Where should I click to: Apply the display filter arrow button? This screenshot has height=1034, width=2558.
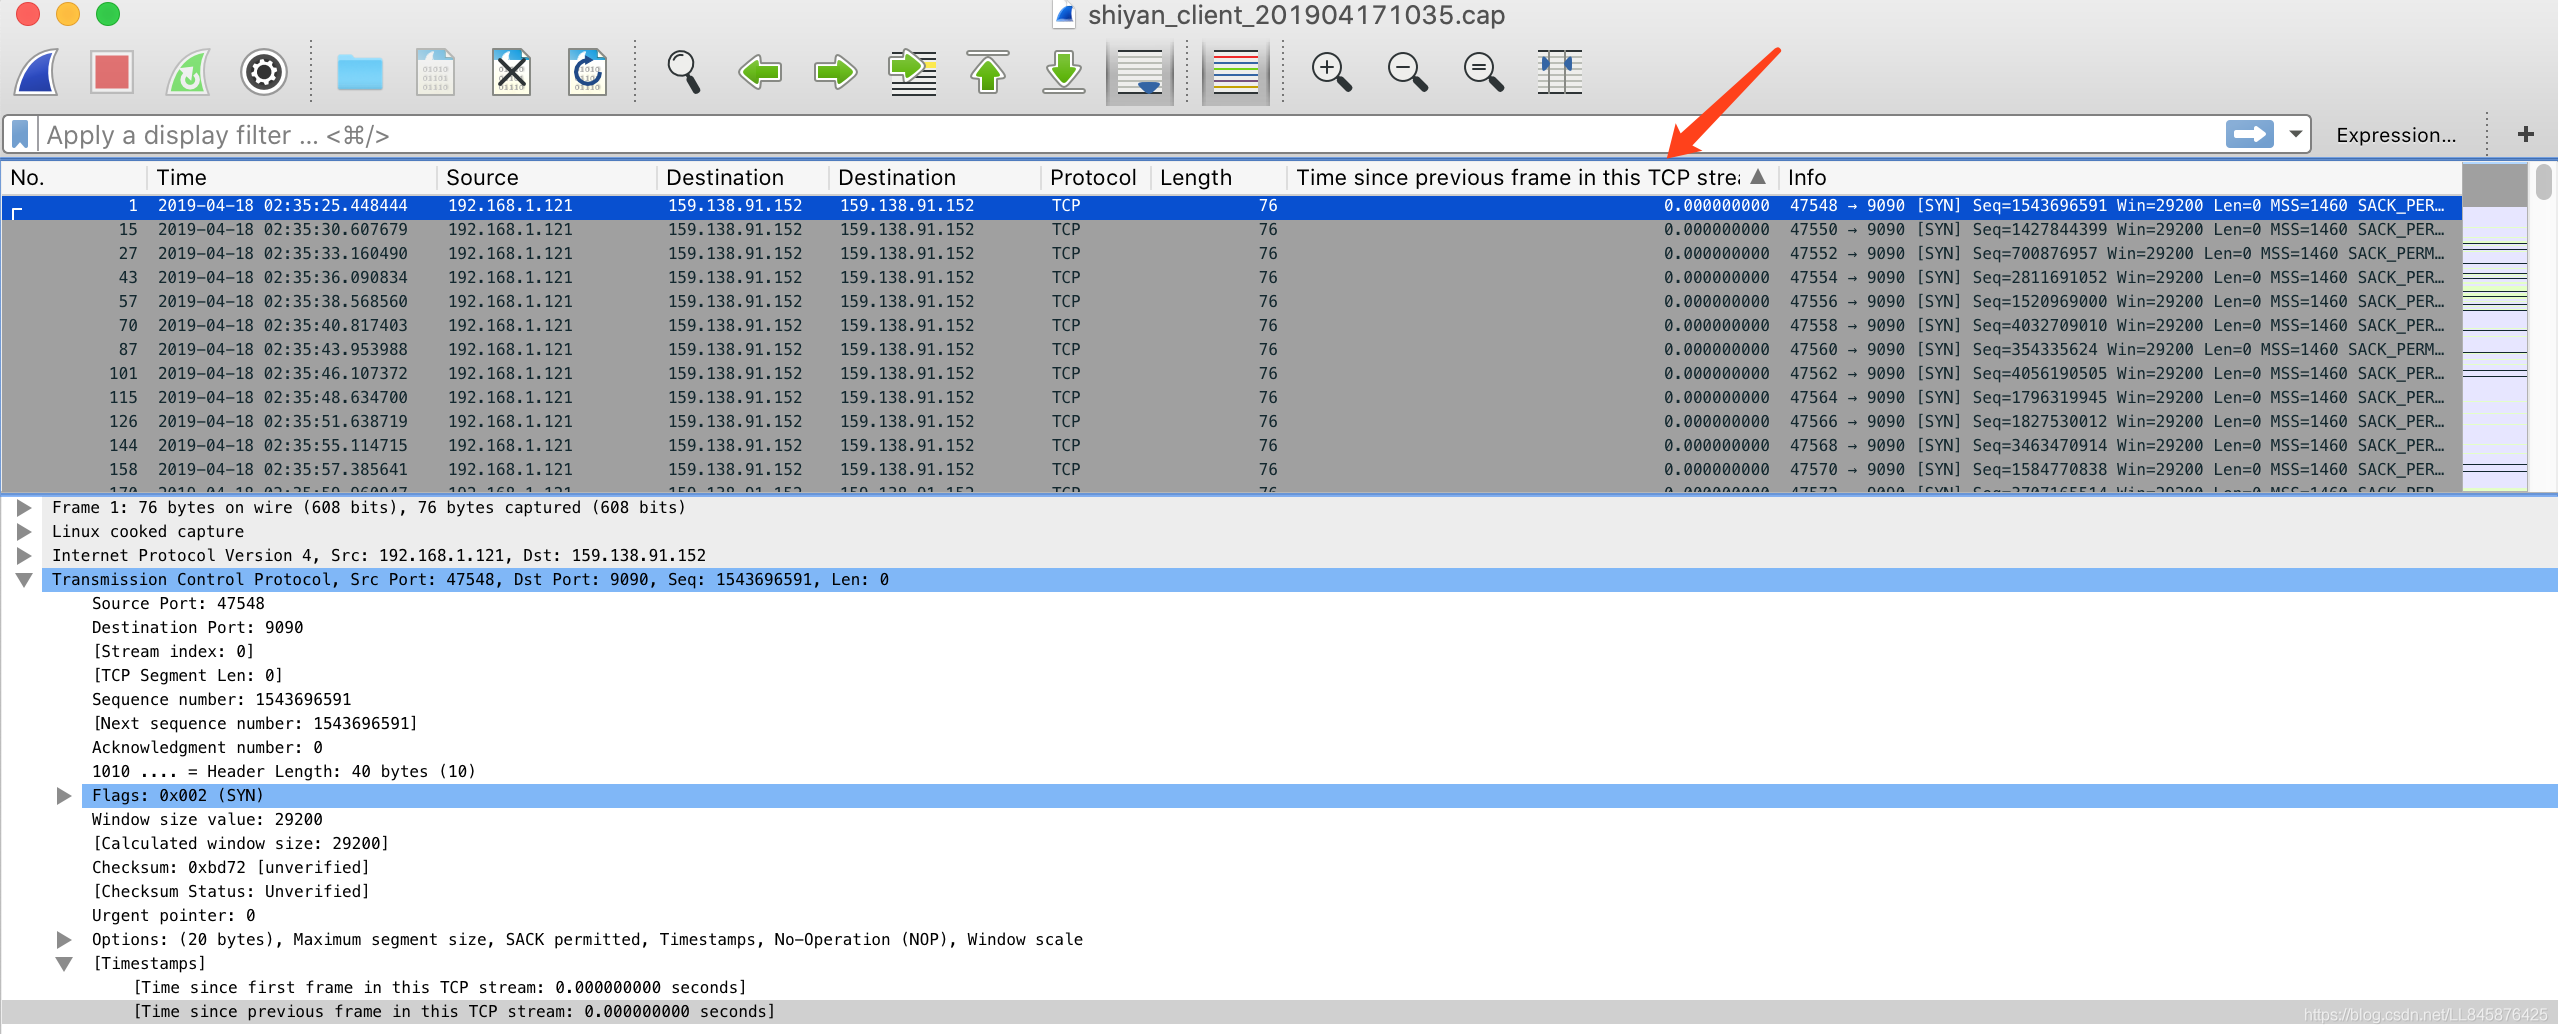2250,134
